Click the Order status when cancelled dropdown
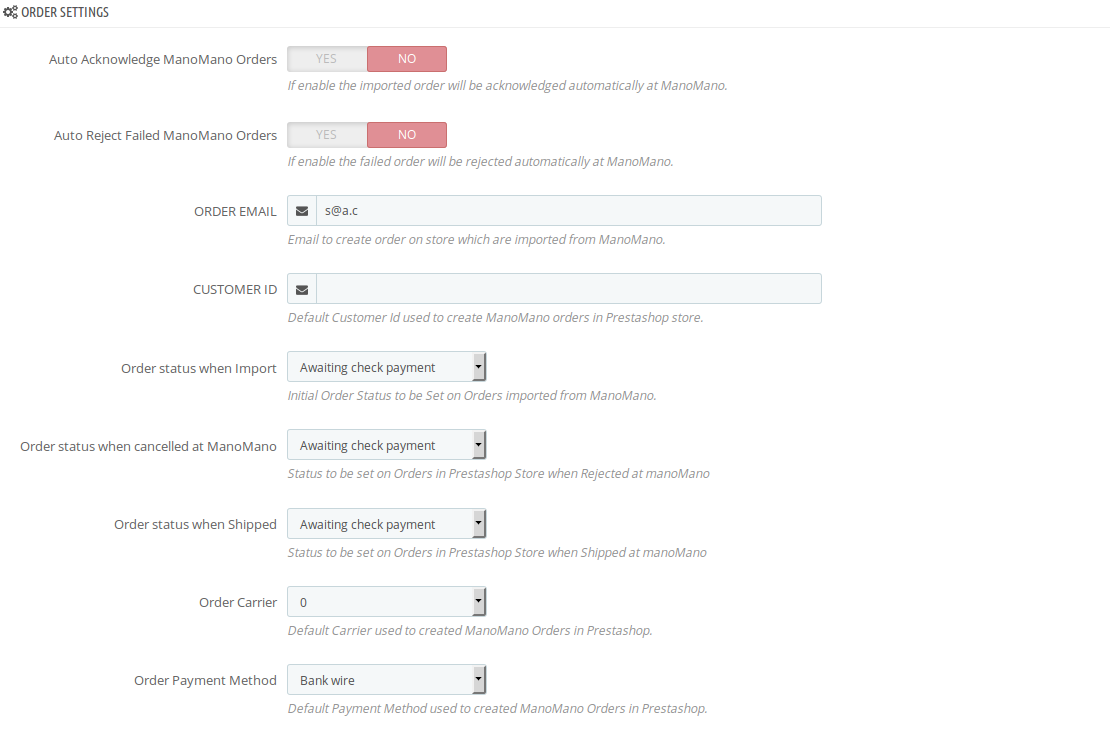 387,444
